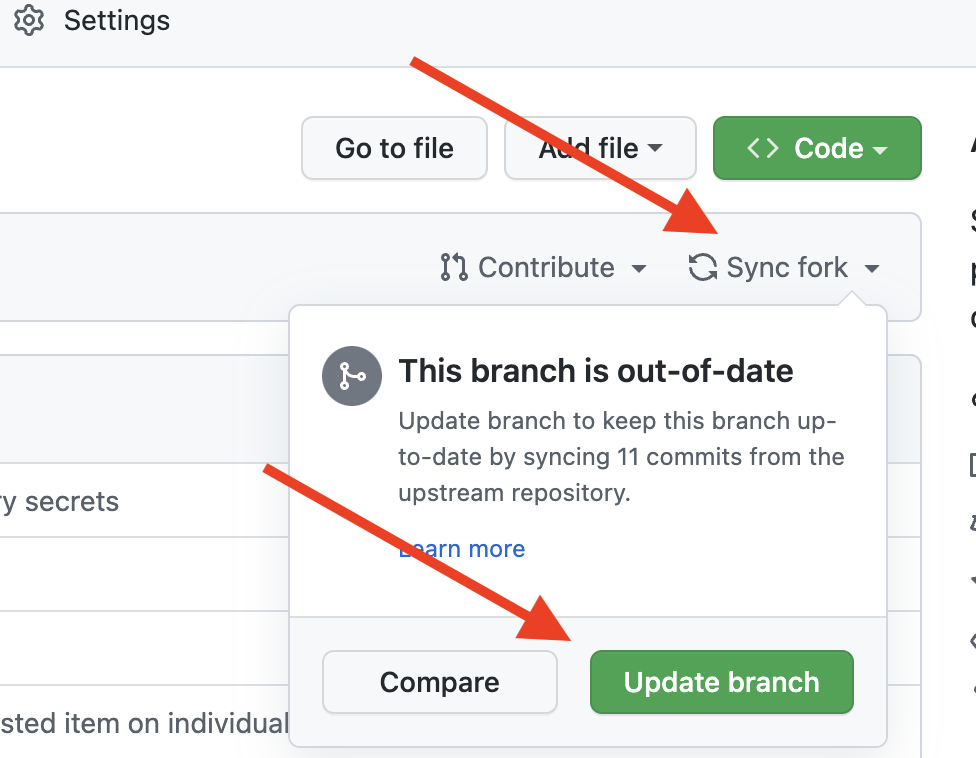Click the Settings gear icon

[x=29, y=20]
